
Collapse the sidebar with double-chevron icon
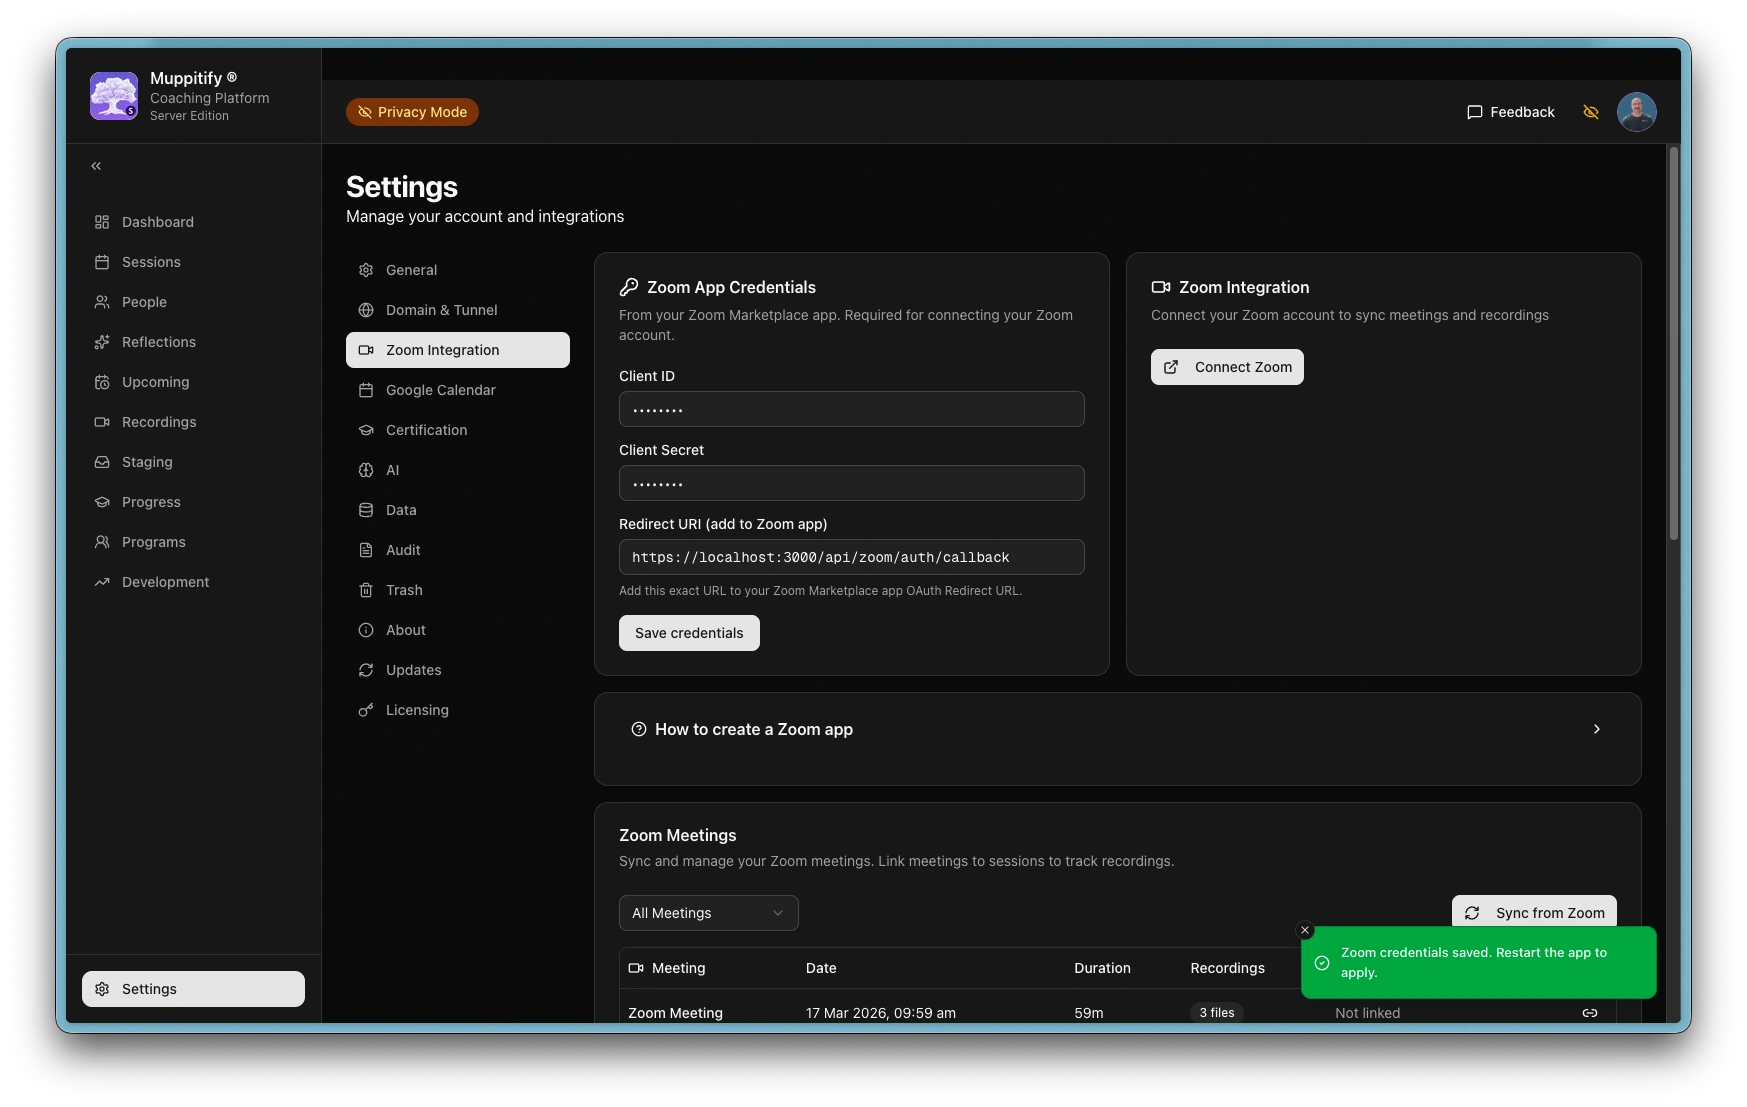[96, 166]
